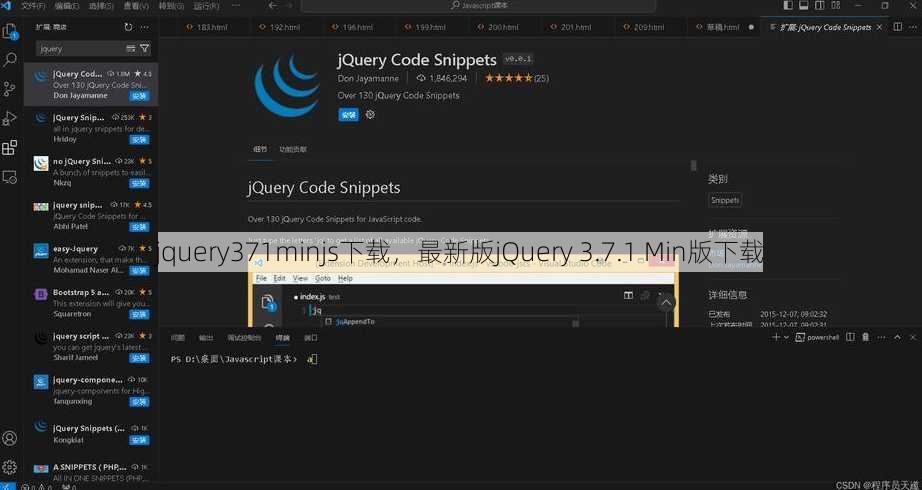Open the gear next to the install button
The image size is (922, 490).
pos(370,115)
